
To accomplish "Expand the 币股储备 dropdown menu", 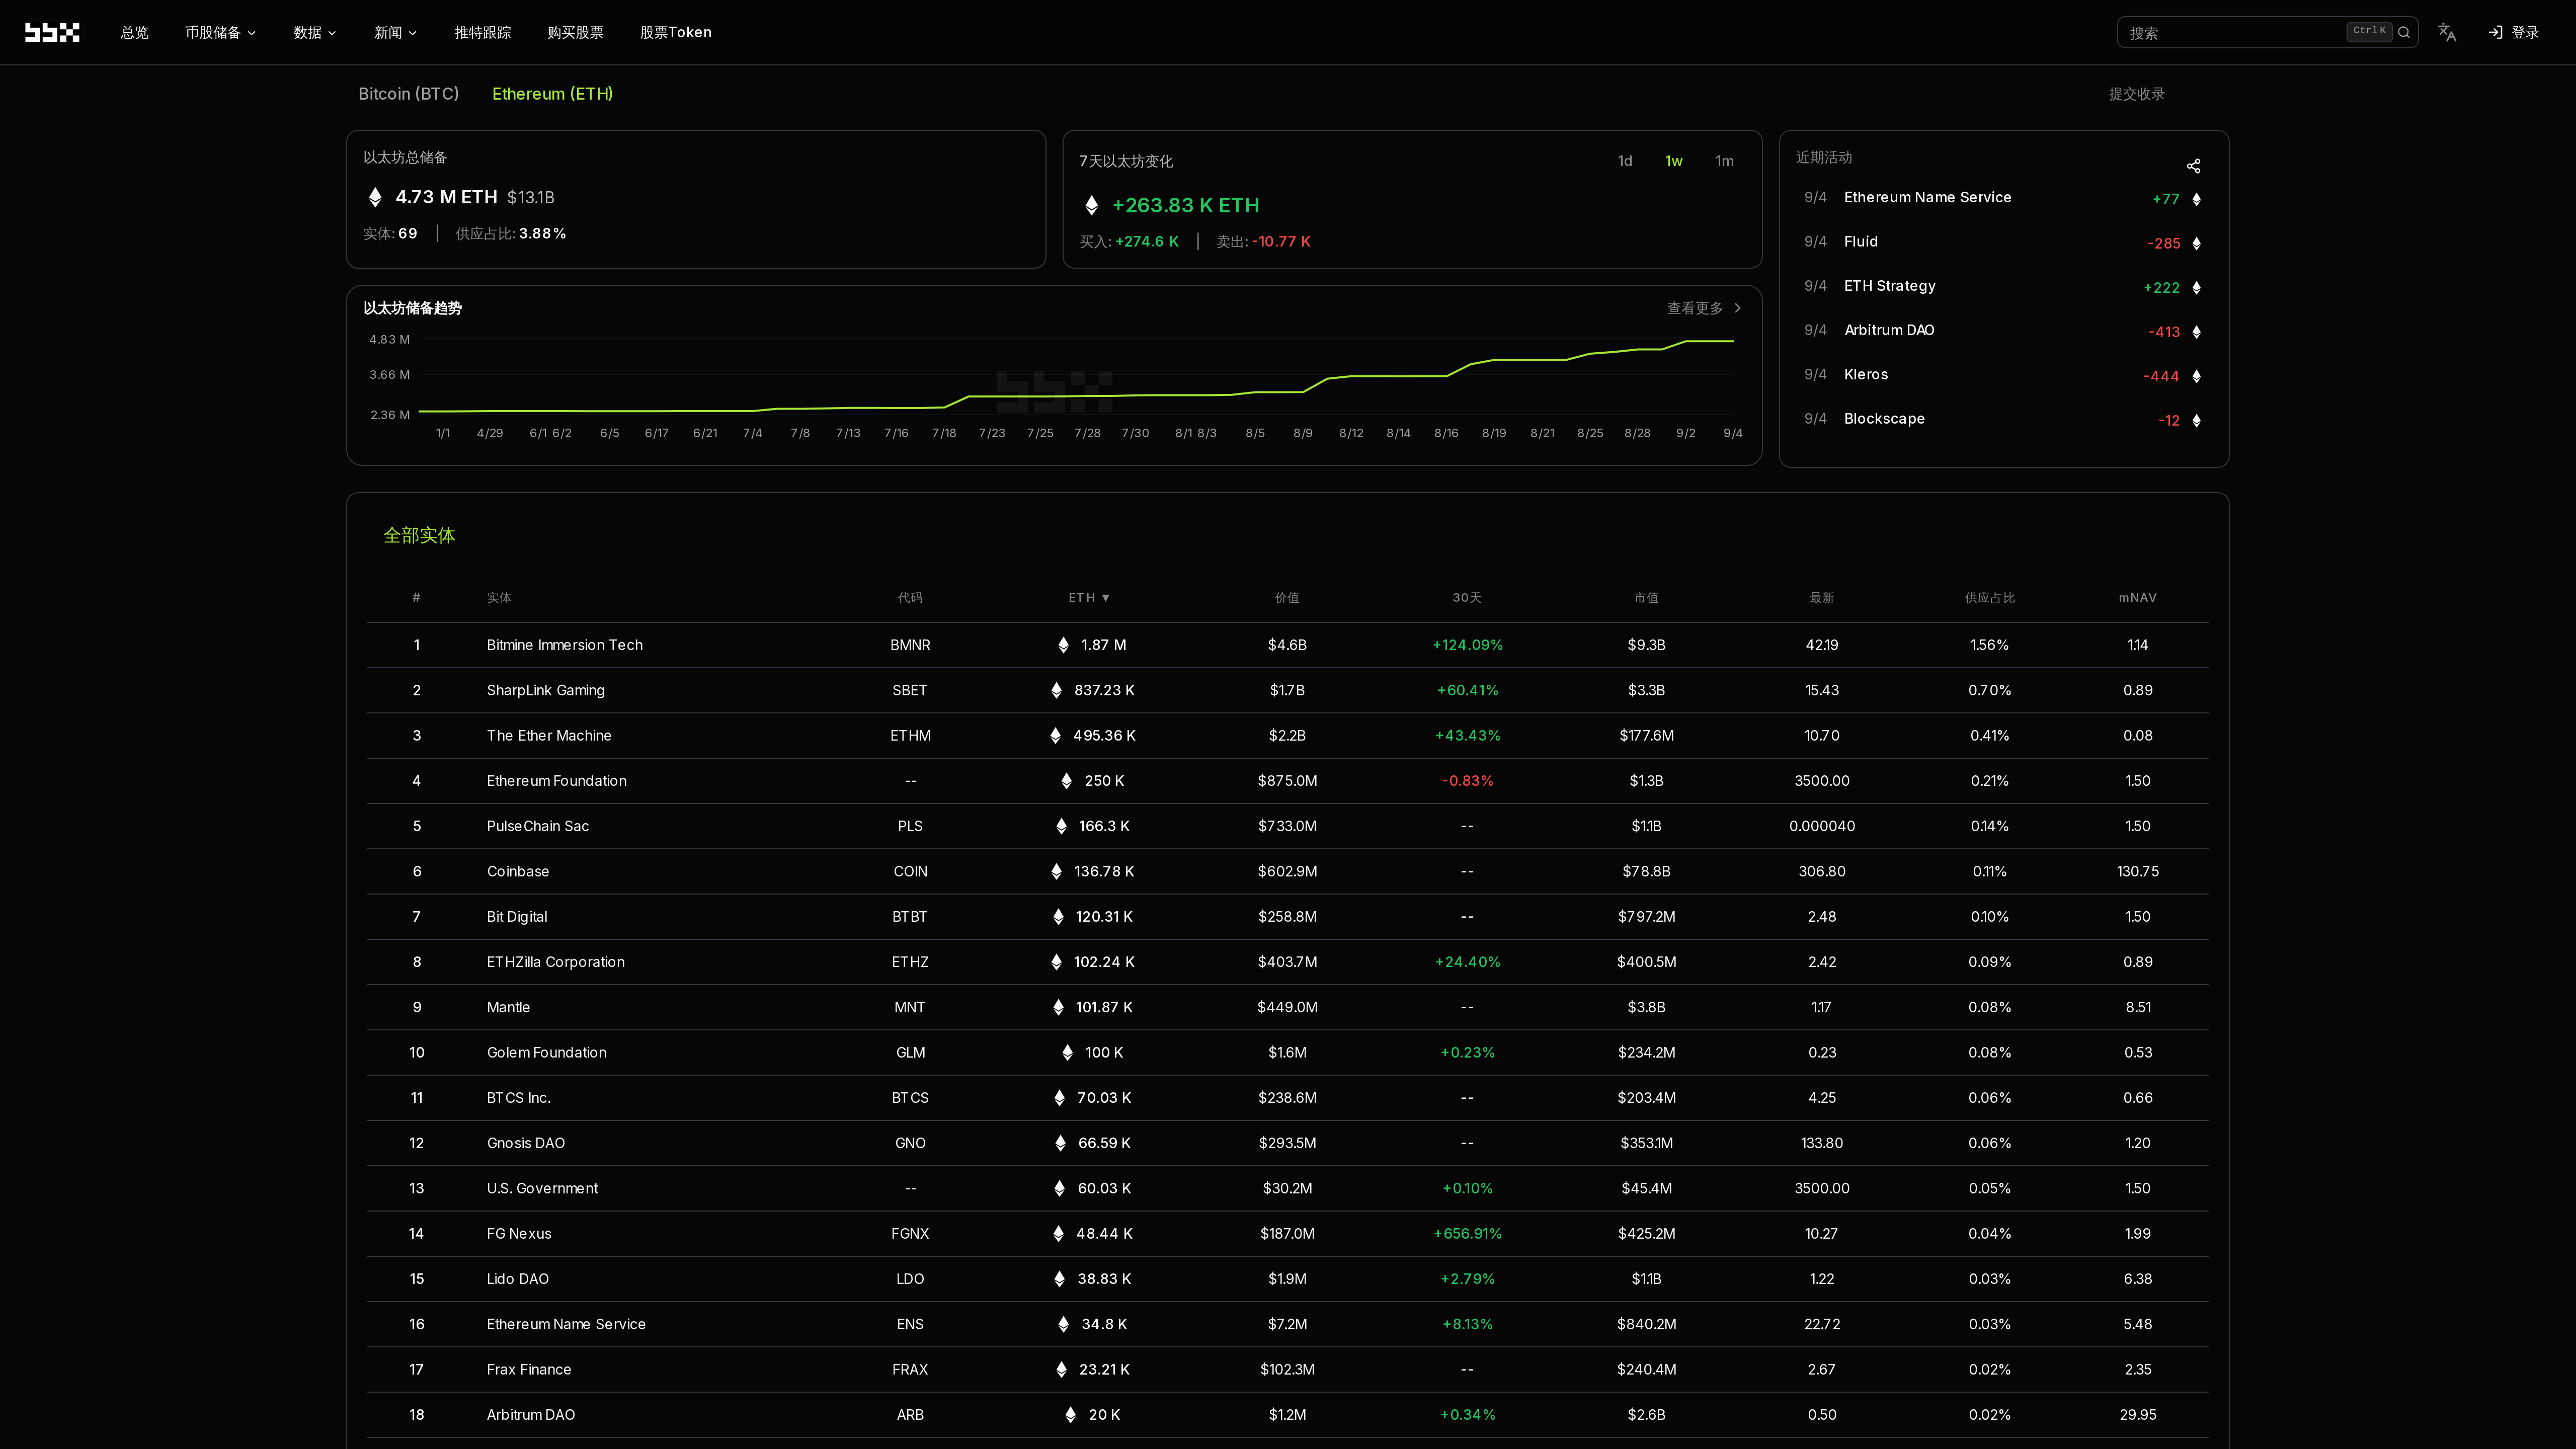I will 220,32.
